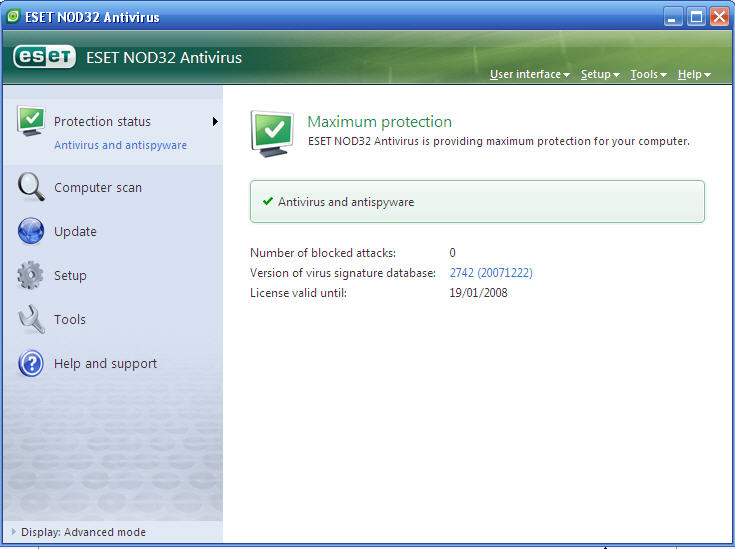Click the Computer scan magnifier icon
Image resolution: width=735 pixels, height=549 pixels.
[x=31, y=187]
